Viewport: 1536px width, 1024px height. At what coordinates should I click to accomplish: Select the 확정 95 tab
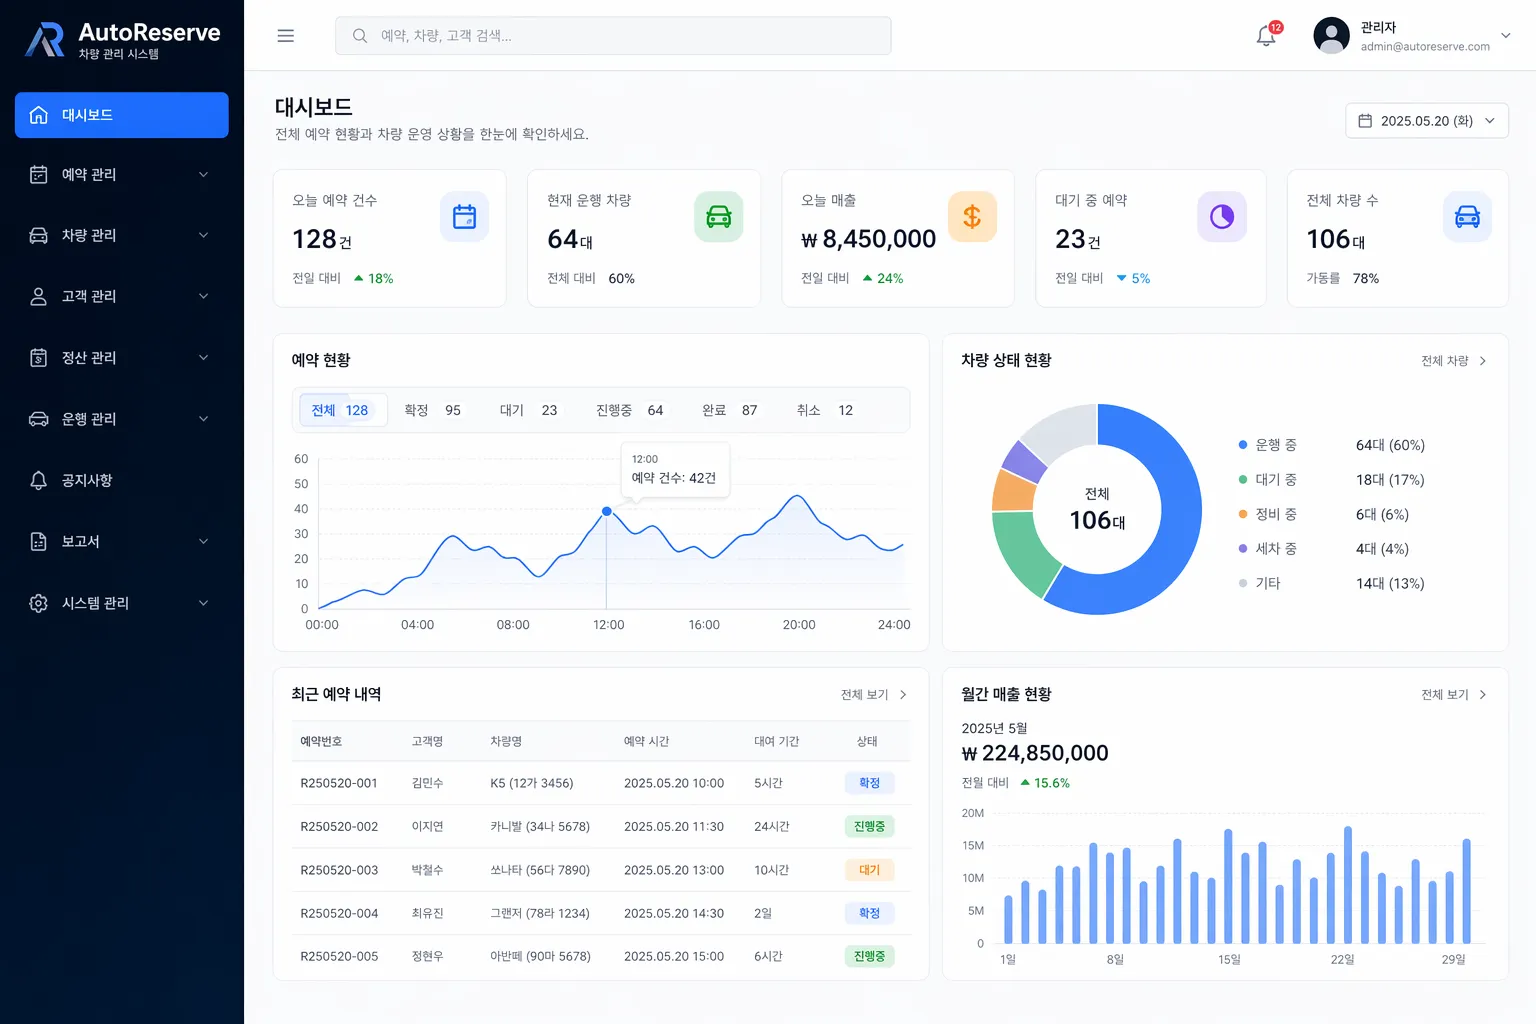432,410
